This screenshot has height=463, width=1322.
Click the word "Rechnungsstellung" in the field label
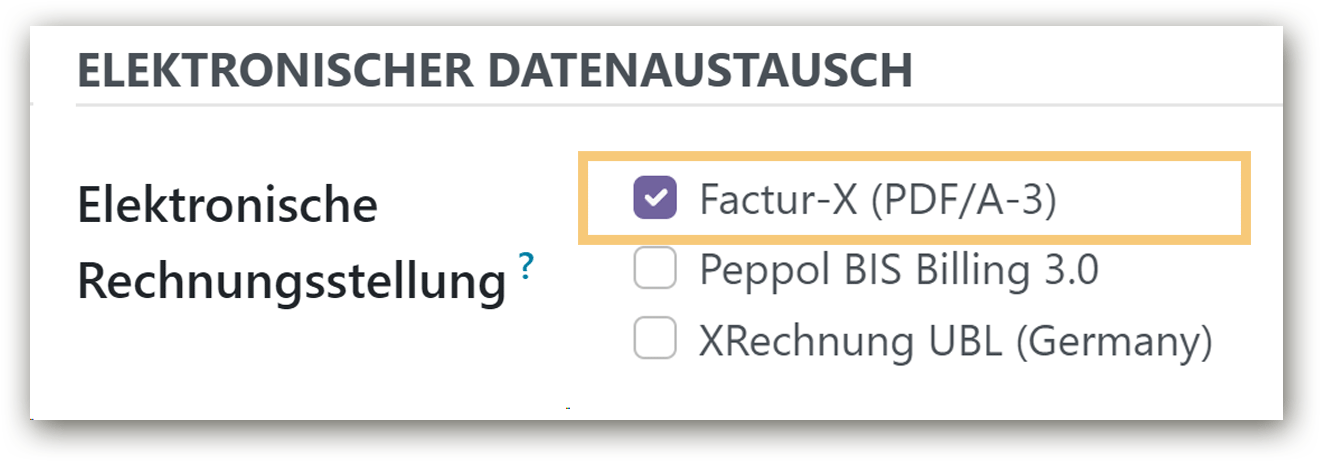[x=291, y=283]
